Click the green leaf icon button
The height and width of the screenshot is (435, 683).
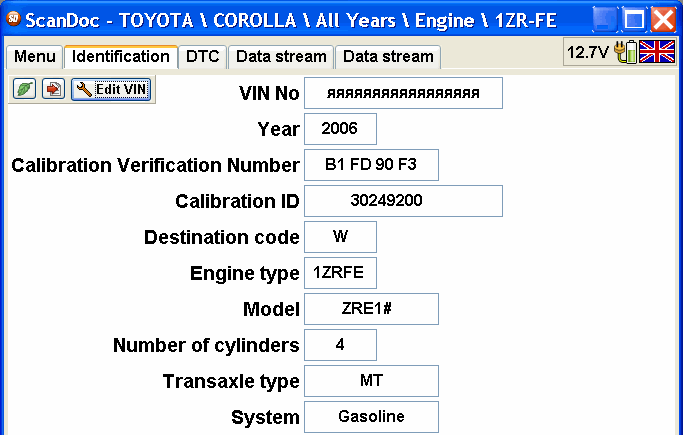(24, 89)
